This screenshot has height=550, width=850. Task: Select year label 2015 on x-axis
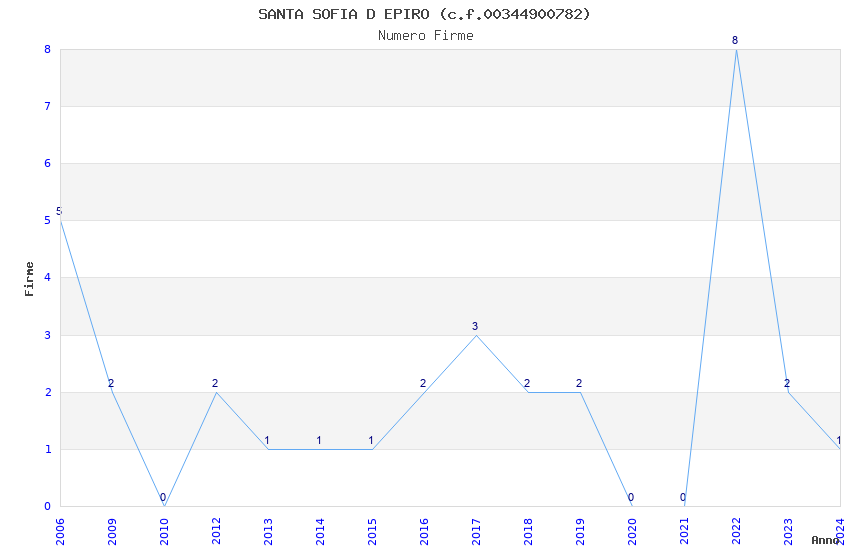[x=372, y=532]
